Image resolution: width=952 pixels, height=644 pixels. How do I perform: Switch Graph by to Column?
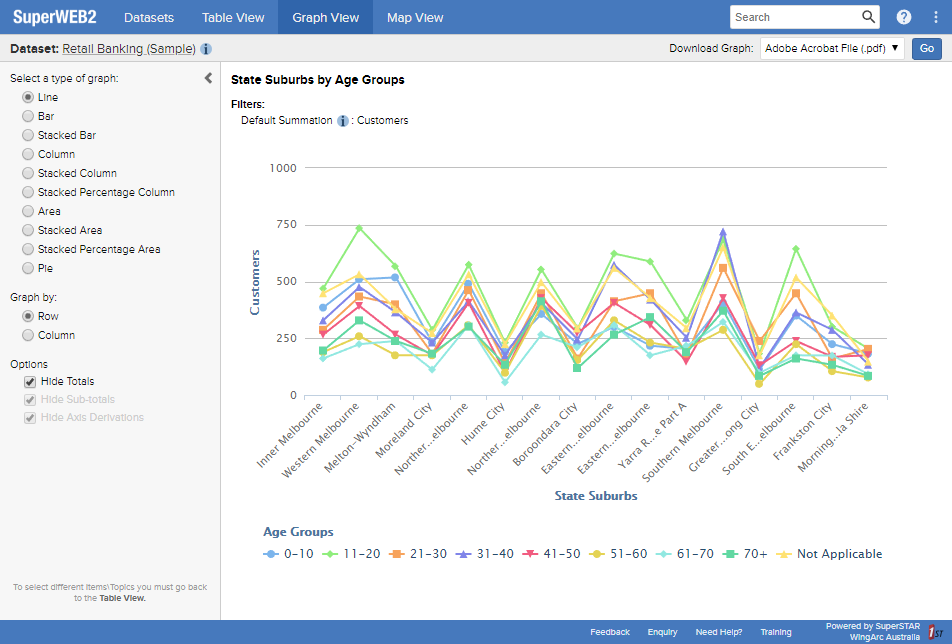click(x=27, y=334)
